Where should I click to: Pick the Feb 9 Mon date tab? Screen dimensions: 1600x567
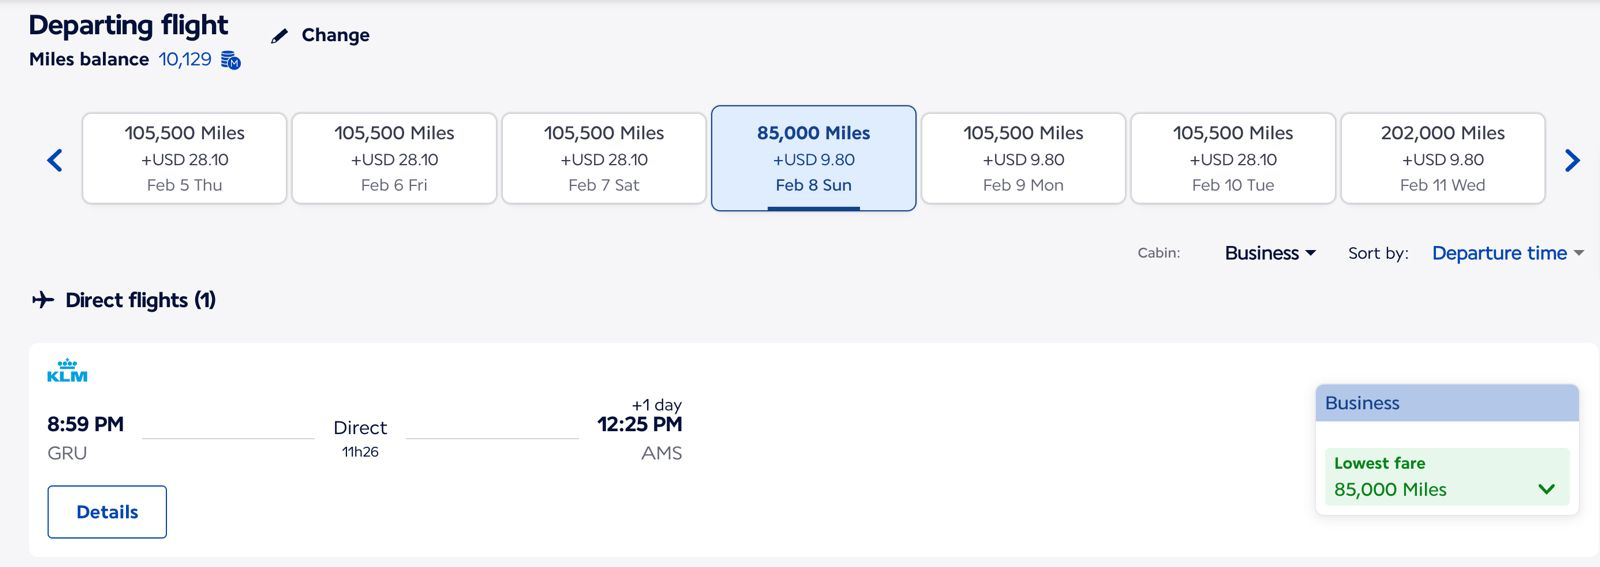(x=1023, y=158)
